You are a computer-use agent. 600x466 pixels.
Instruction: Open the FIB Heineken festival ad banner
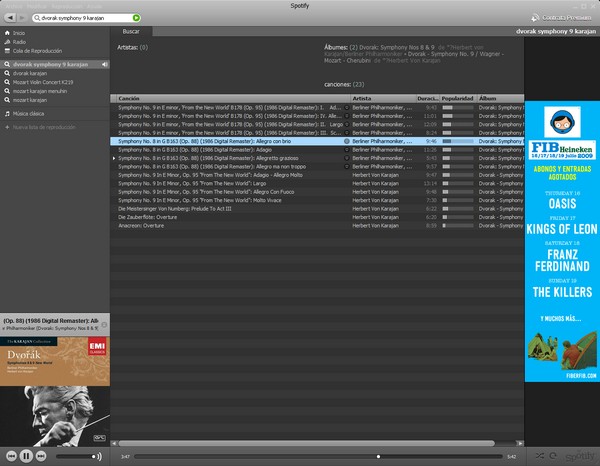562,241
